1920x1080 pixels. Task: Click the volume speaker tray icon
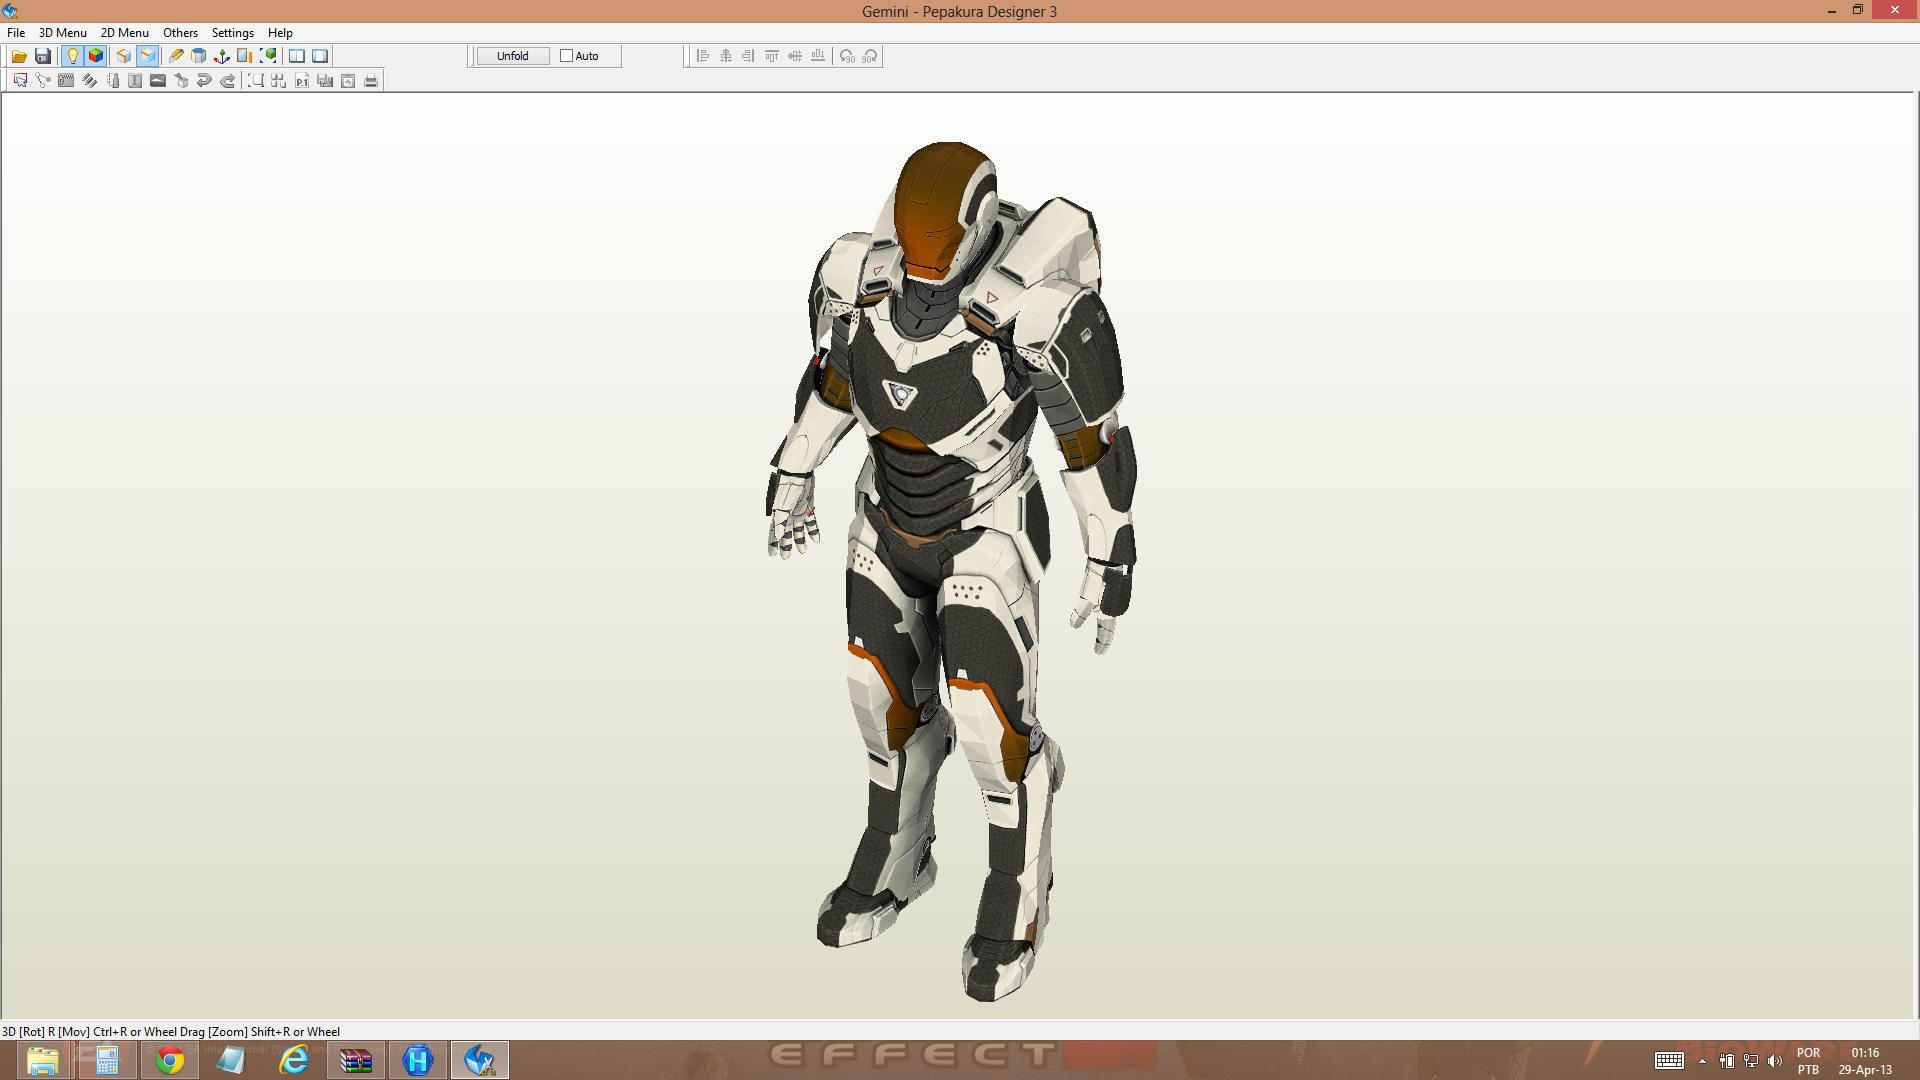pyautogui.click(x=1775, y=1061)
